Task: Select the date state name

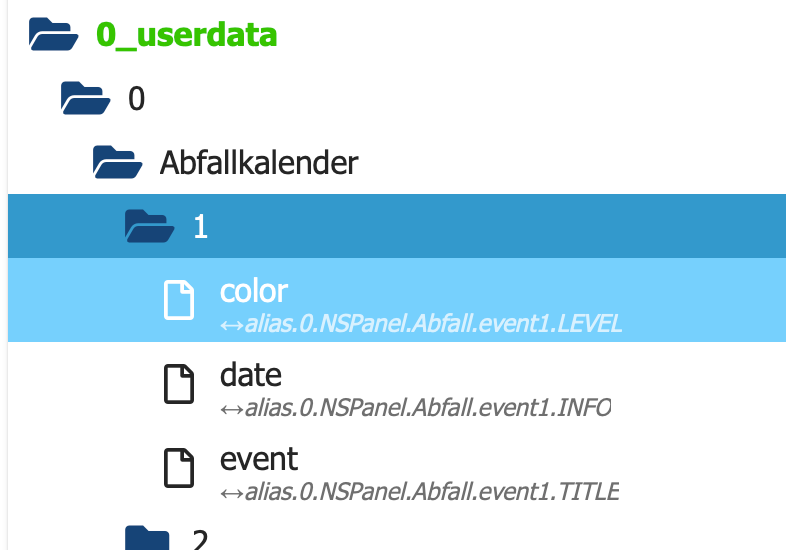Action: (x=251, y=374)
